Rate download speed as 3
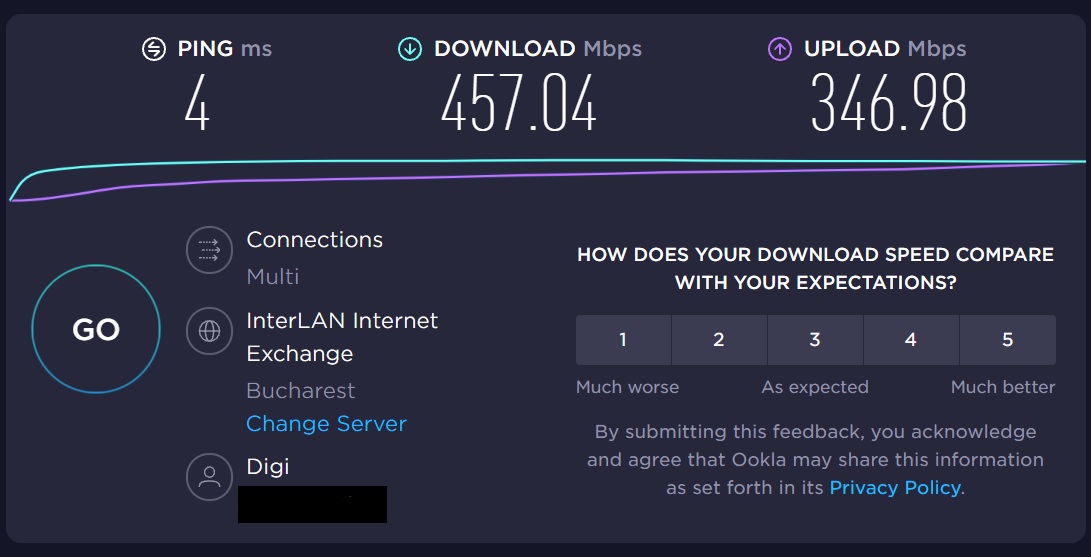 pos(815,340)
